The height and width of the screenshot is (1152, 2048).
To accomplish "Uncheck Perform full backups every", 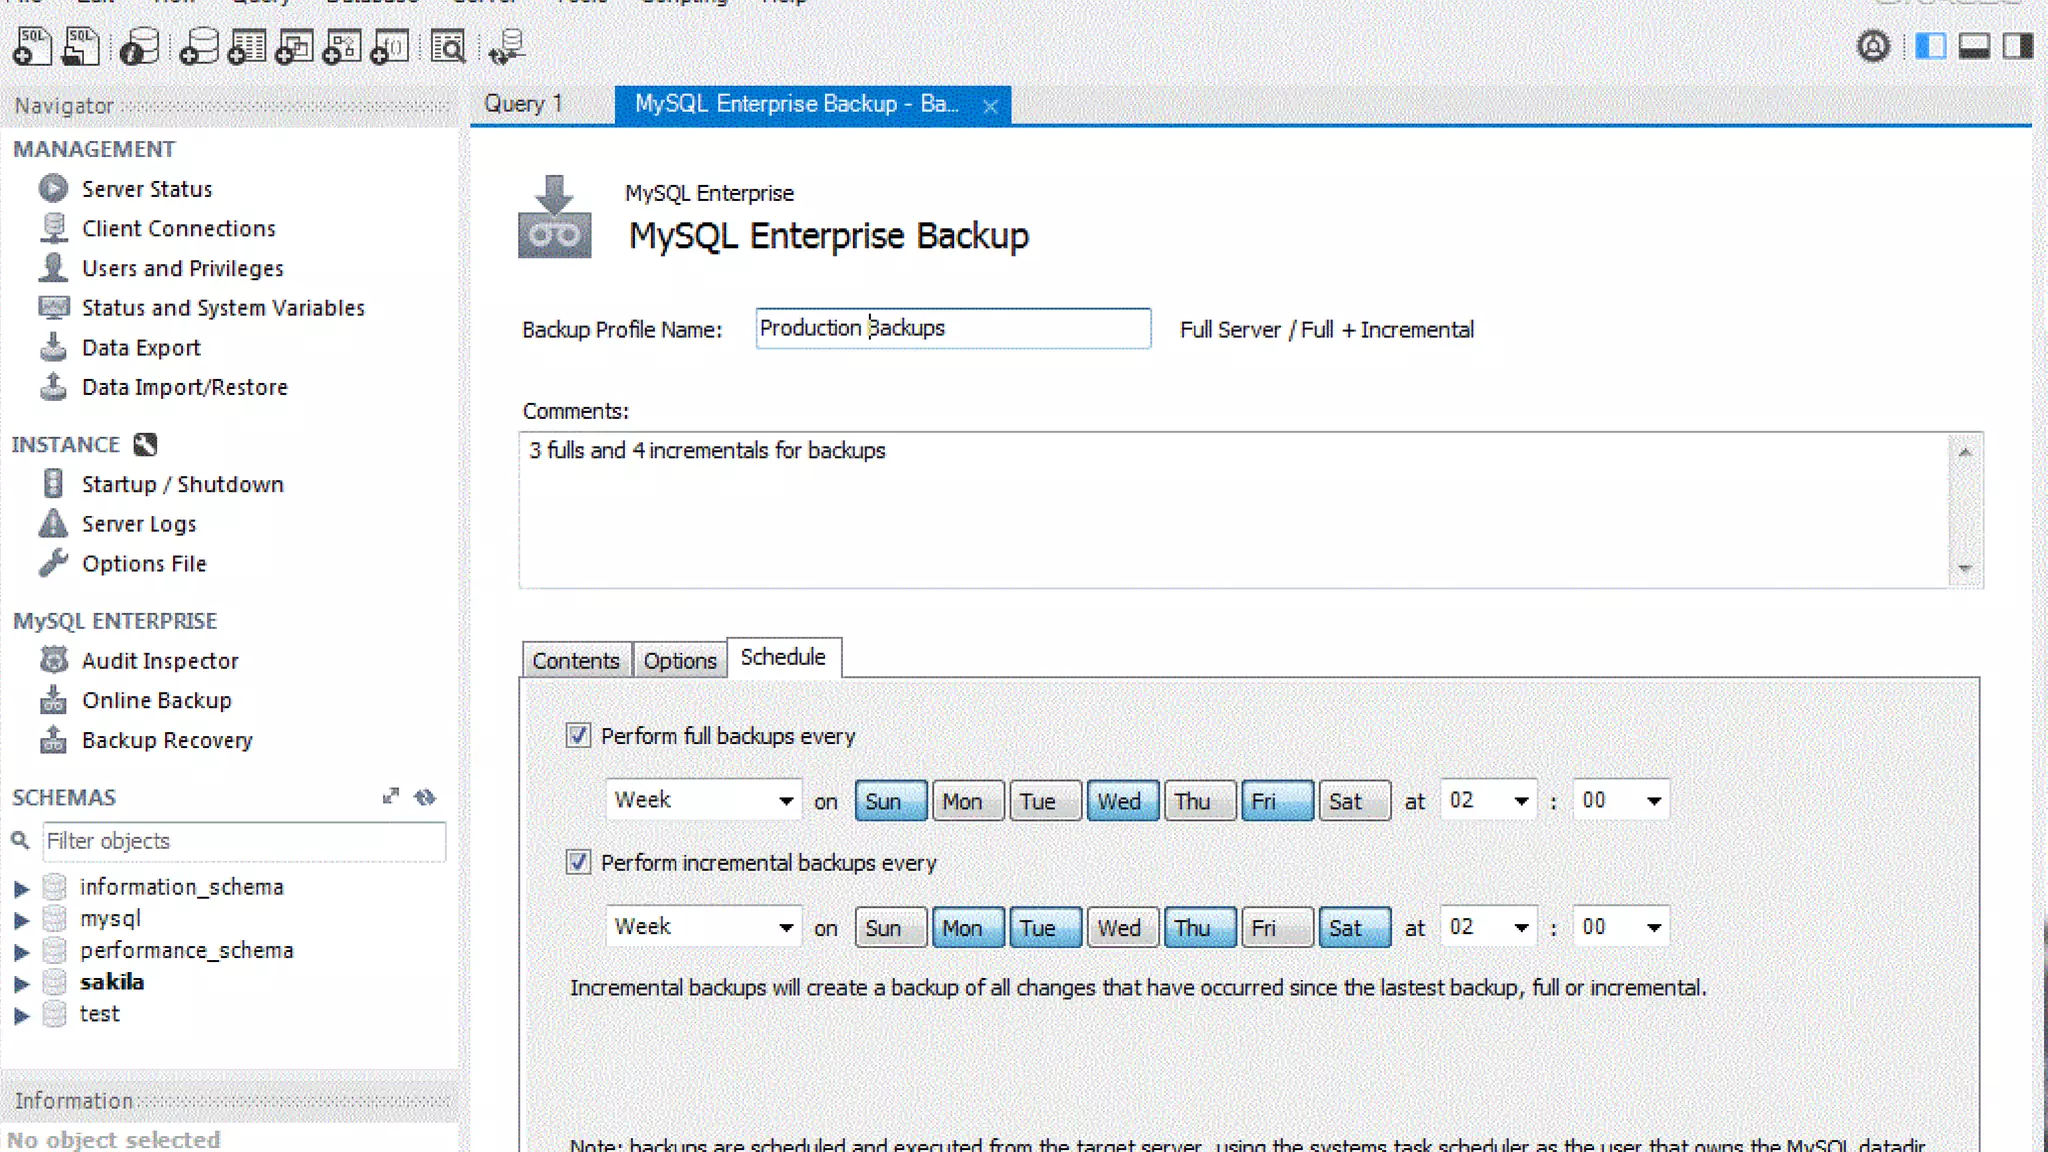I will click(578, 735).
